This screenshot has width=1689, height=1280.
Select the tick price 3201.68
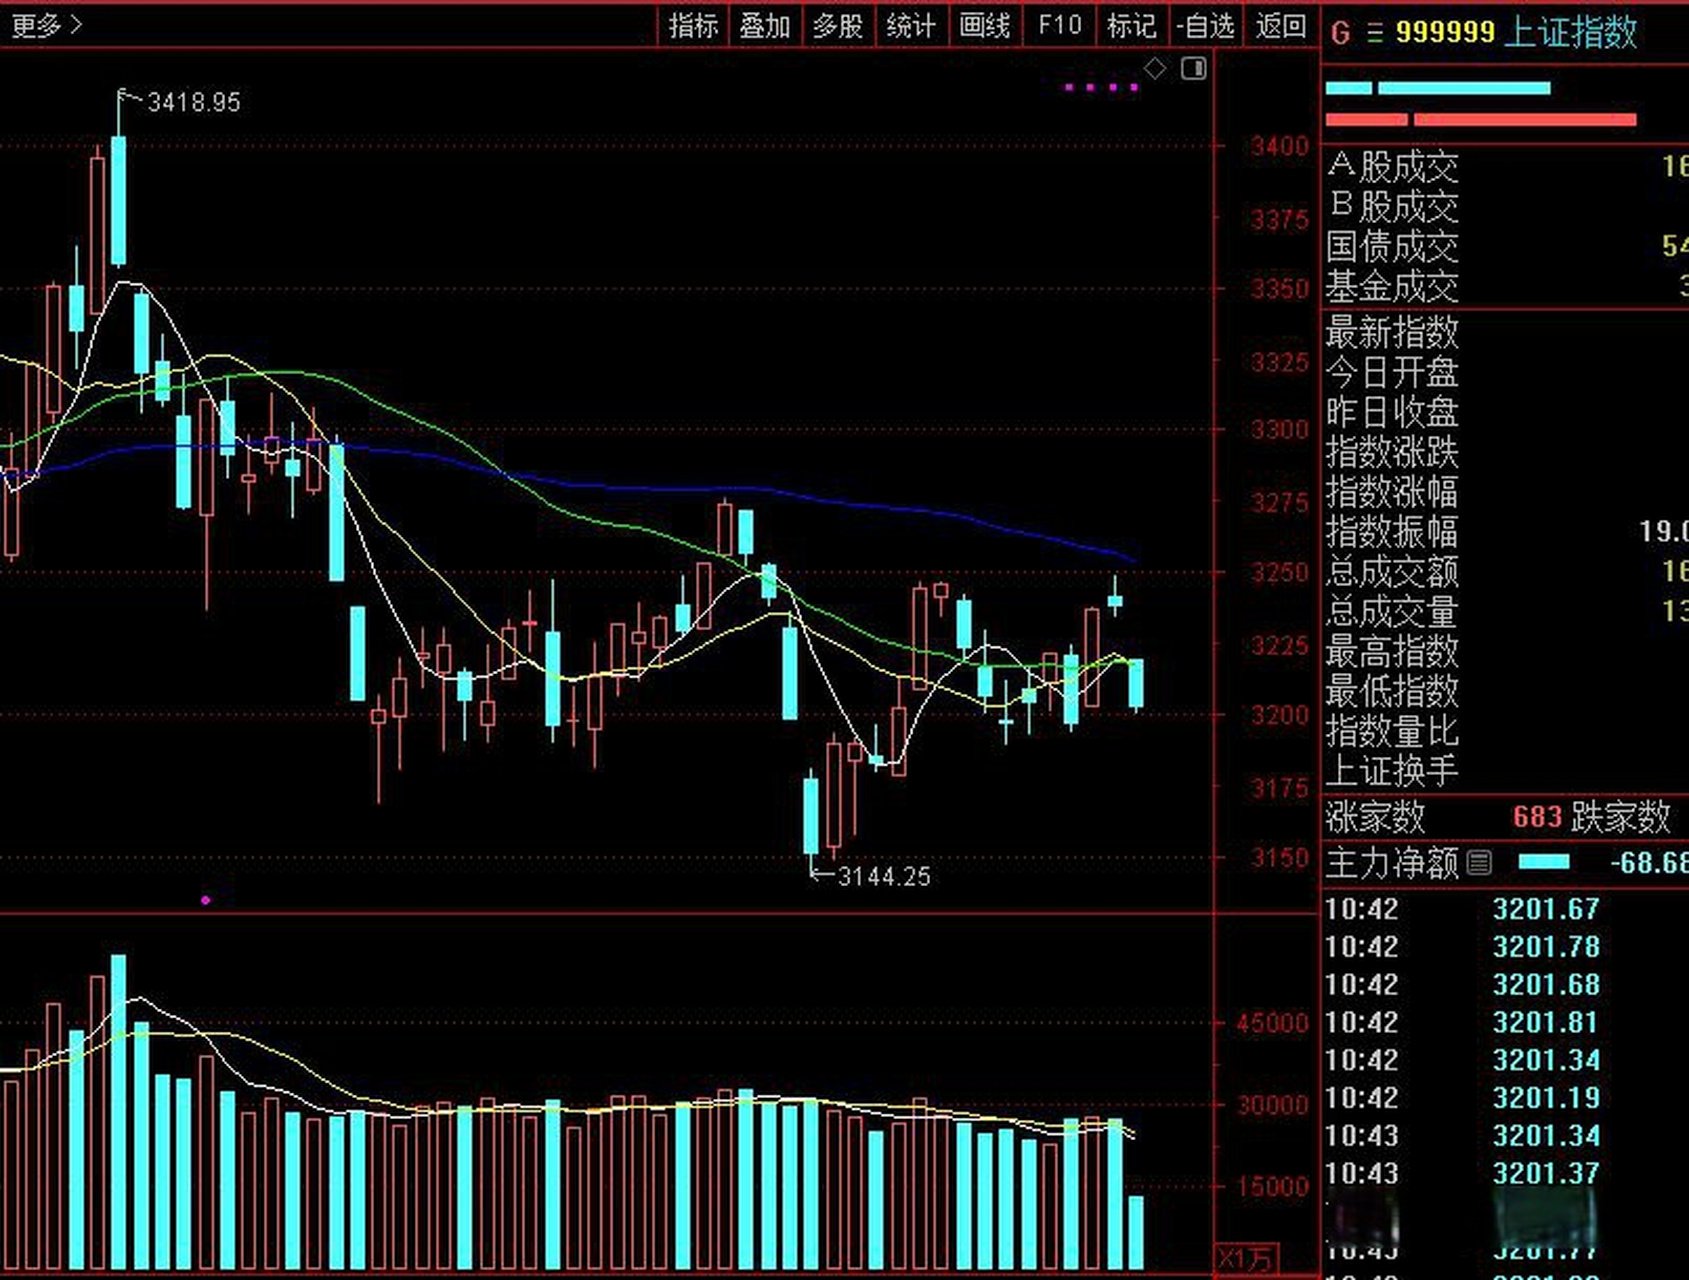click(1546, 985)
